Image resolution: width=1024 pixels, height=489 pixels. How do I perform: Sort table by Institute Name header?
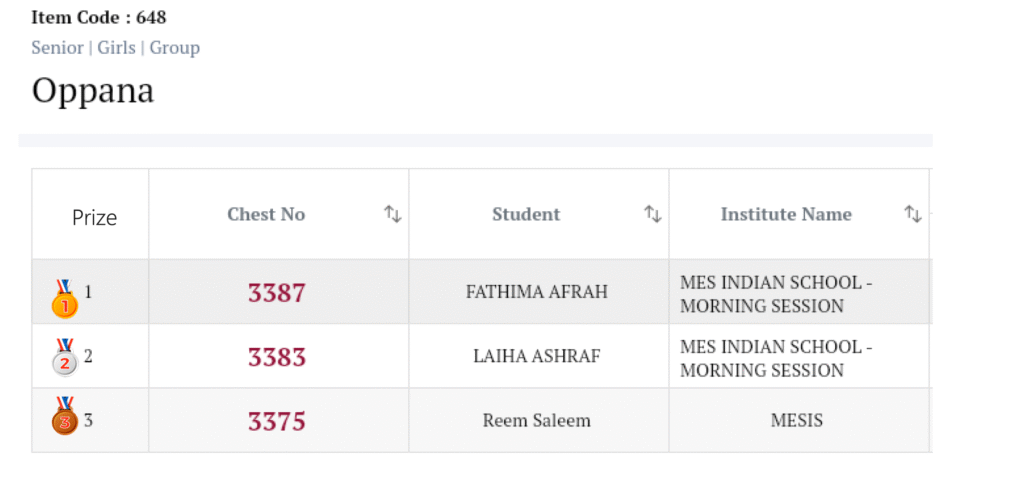(x=786, y=214)
